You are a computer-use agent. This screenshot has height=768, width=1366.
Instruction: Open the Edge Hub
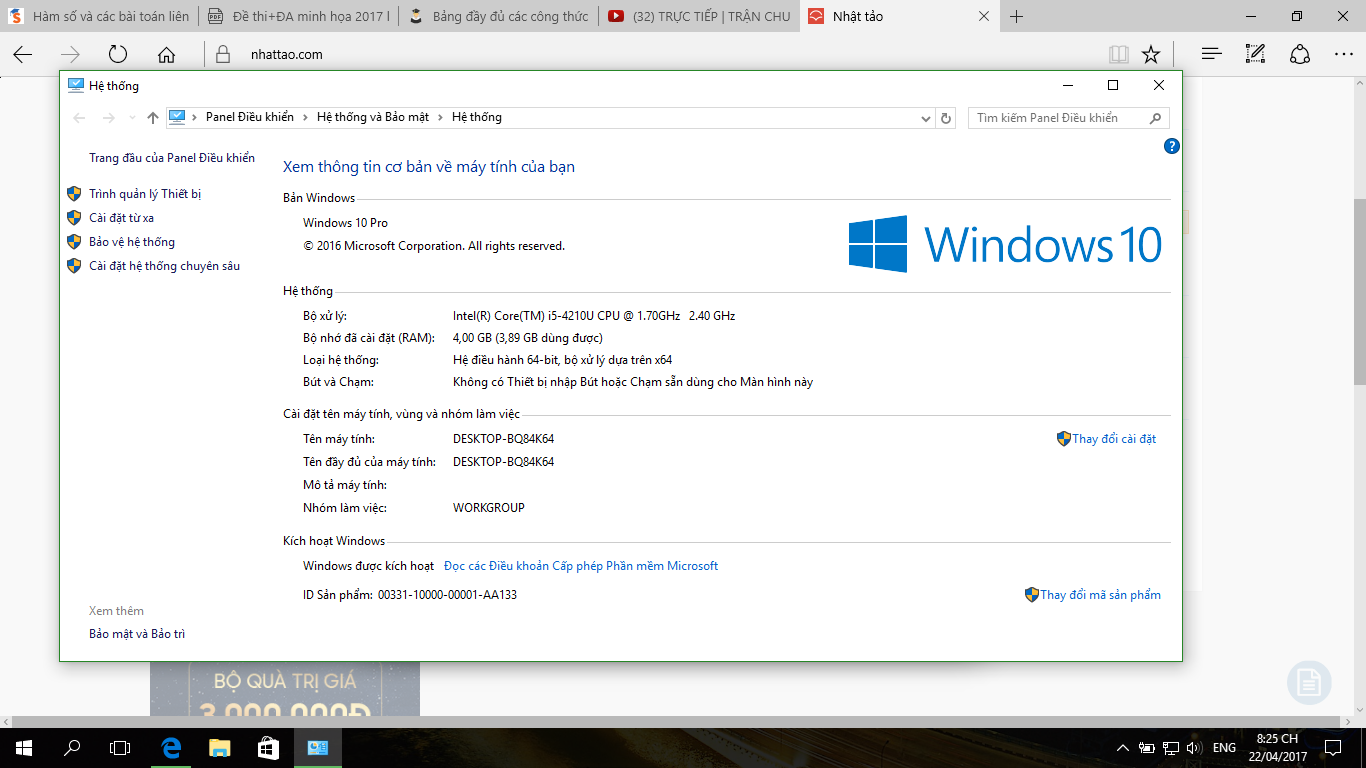(x=1211, y=55)
